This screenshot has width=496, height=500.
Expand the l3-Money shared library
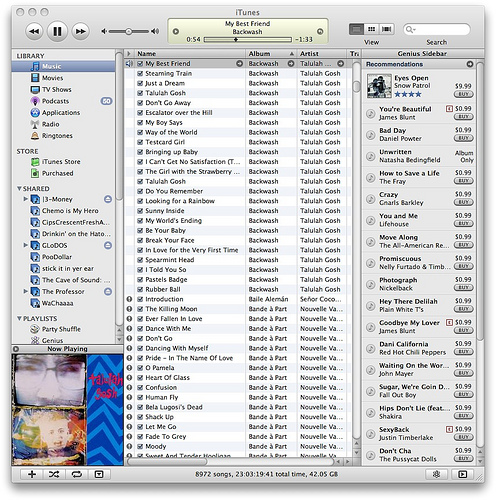coord(25,199)
